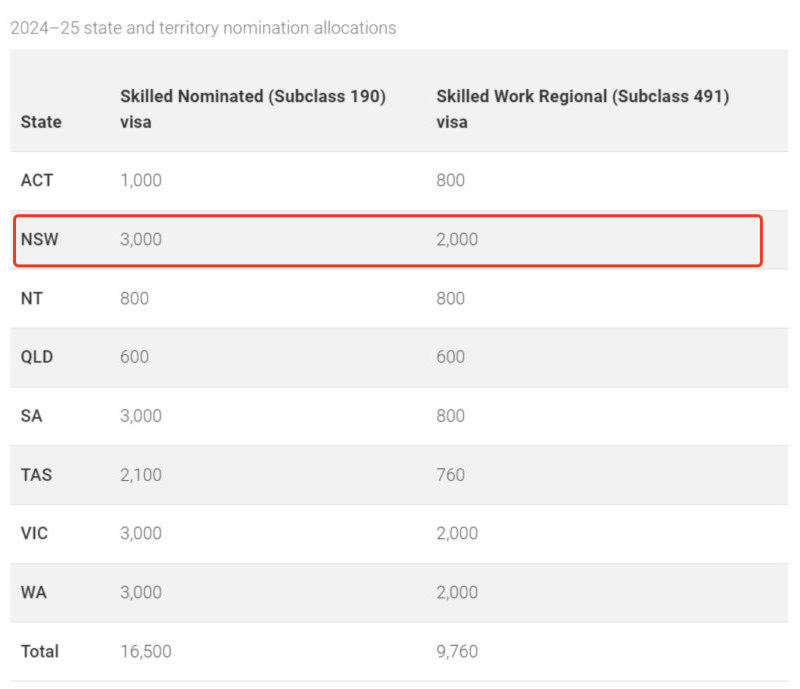Click the 'Skilled Nominated (Subclass 190) visa' header
The width and height of the screenshot is (800, 689).
coord(253,109)
